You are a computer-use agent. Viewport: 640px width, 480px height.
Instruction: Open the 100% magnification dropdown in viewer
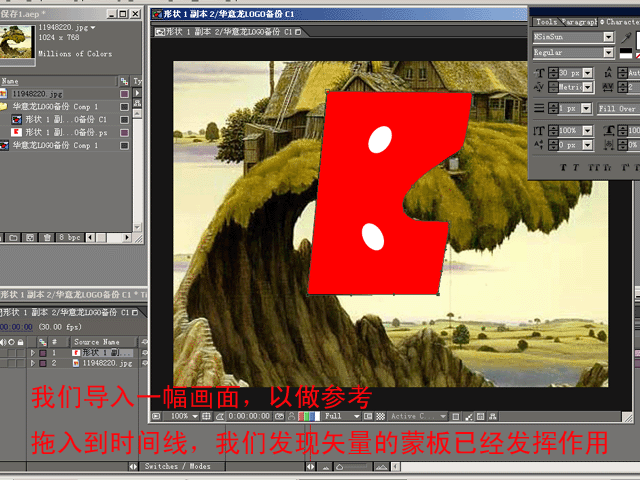[195, 416]
